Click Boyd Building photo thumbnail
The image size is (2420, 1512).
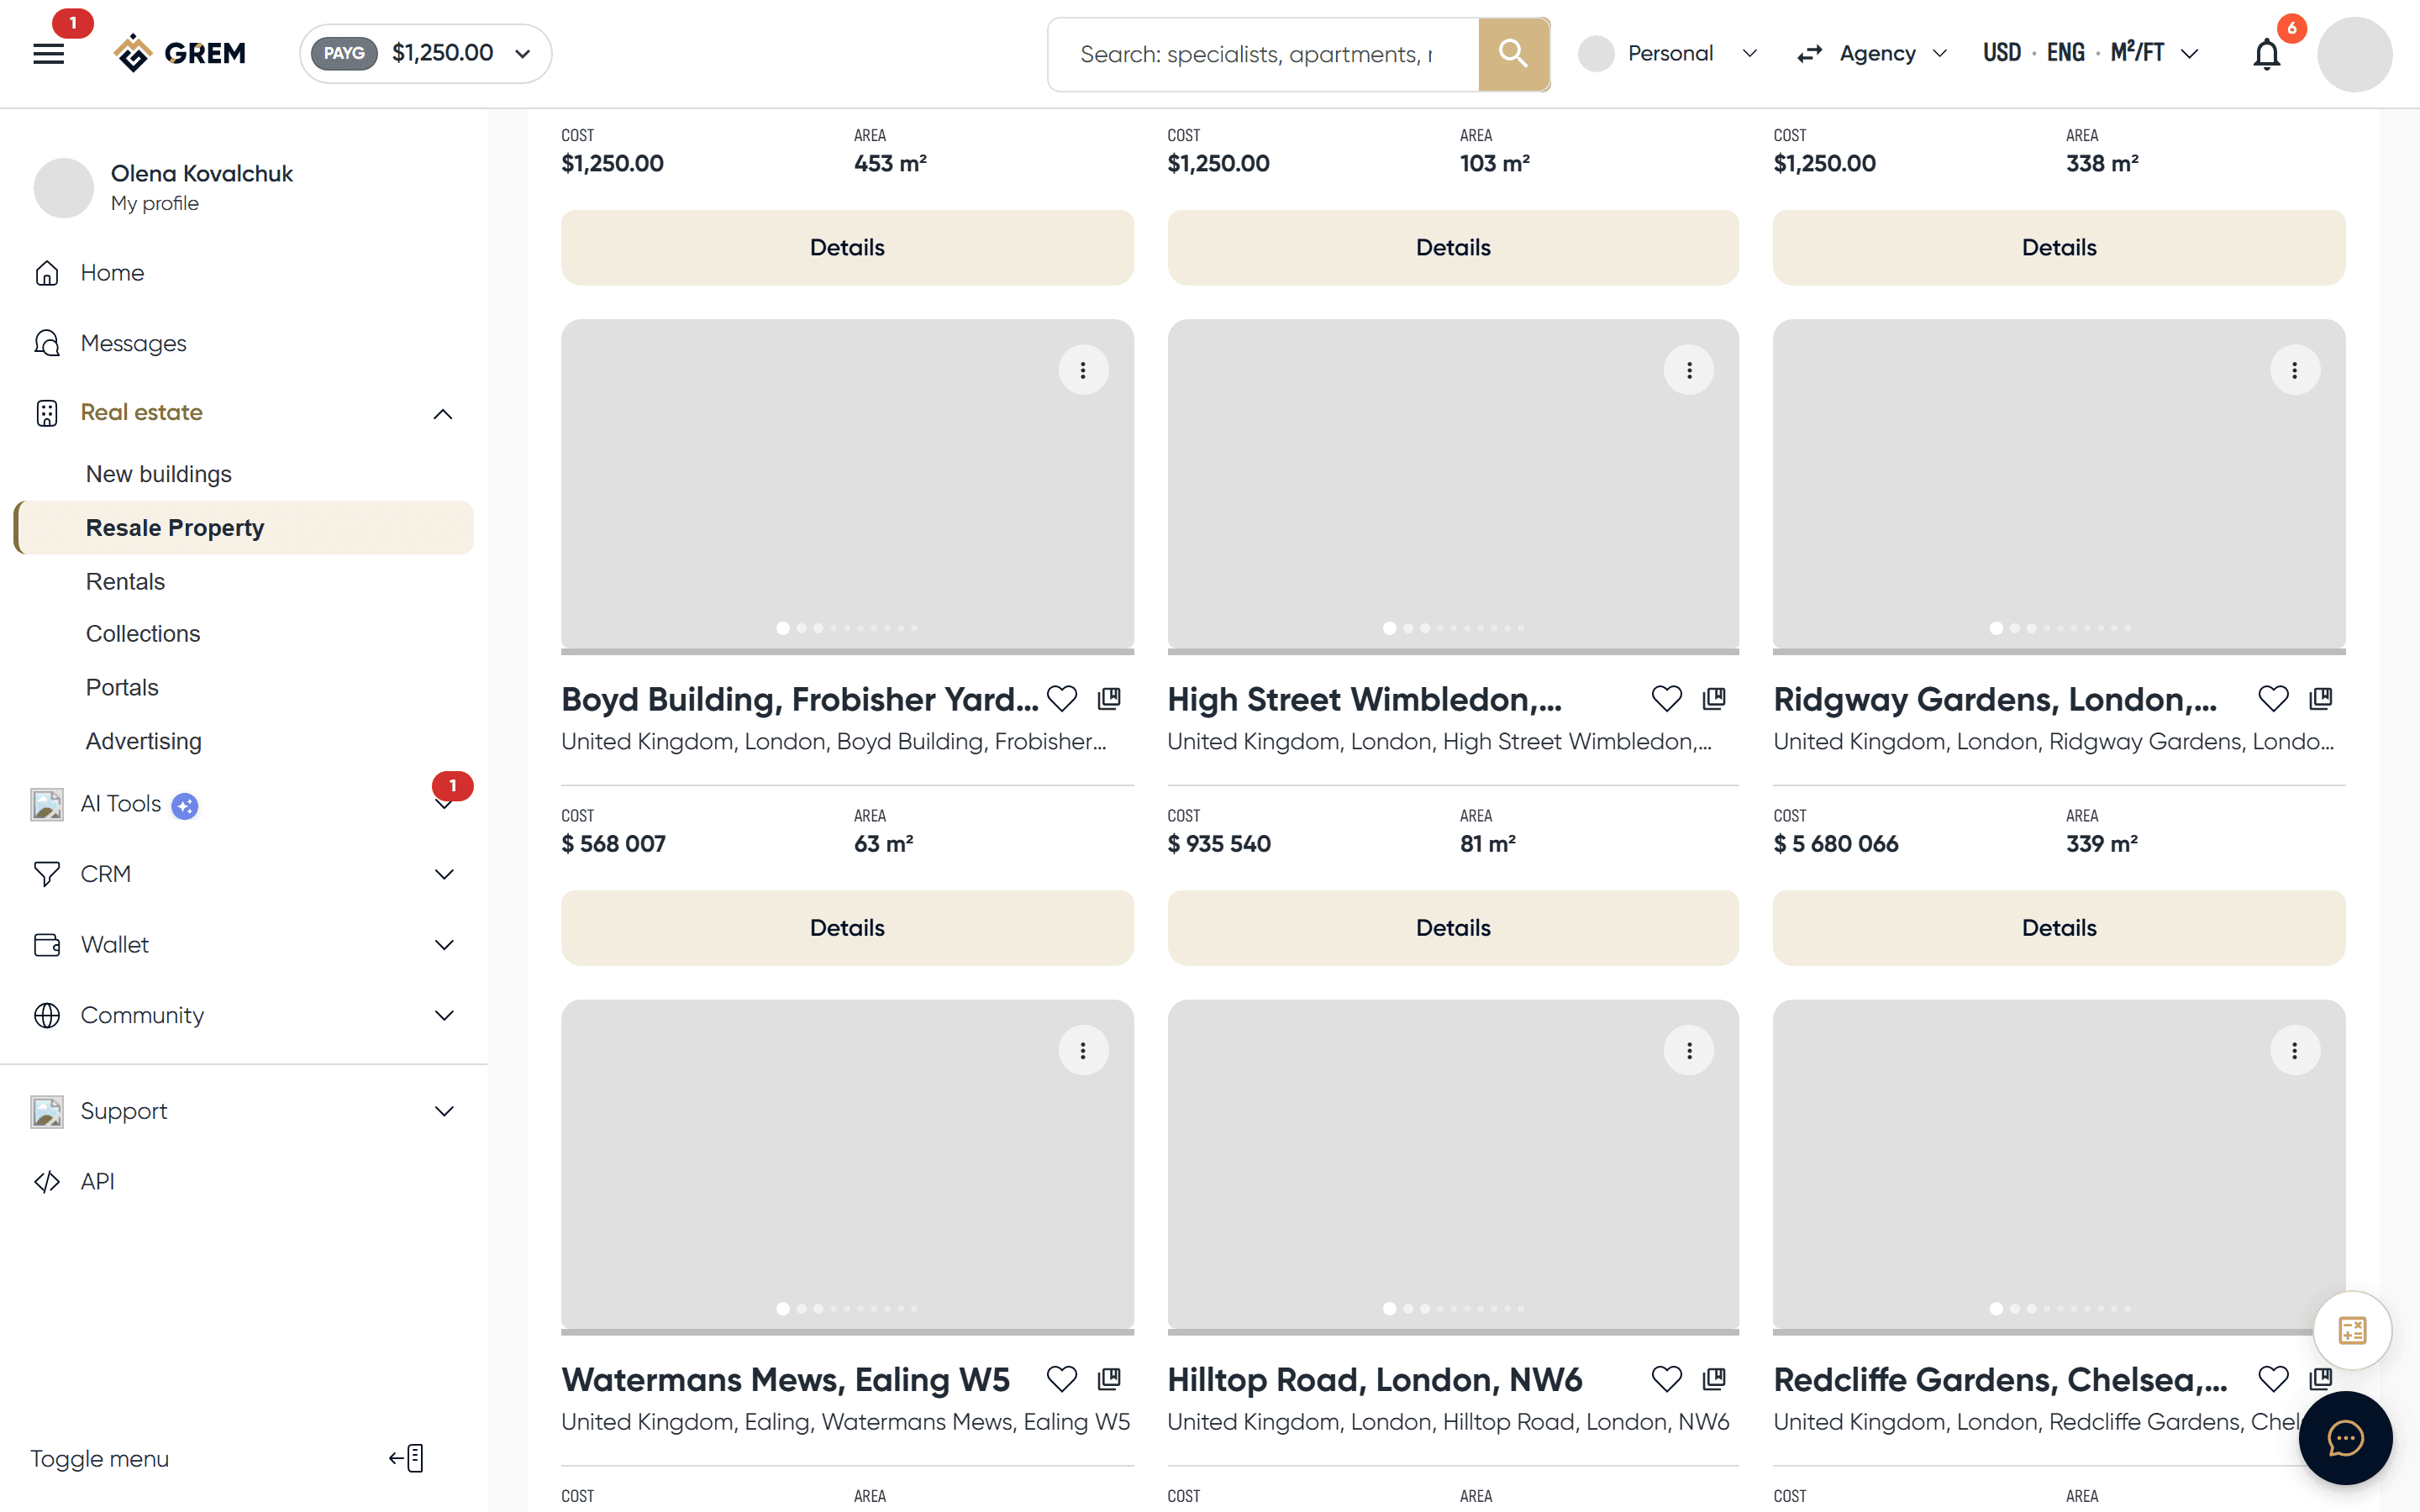click(847, 484)
